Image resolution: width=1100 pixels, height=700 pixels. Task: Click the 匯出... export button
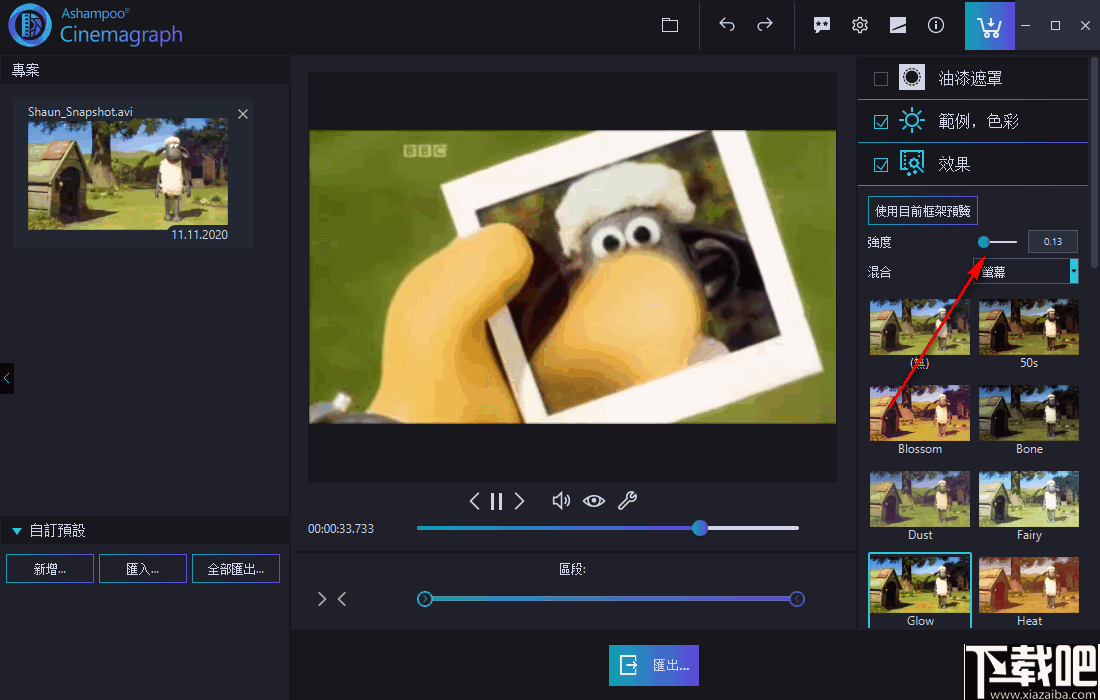[654, 665]
